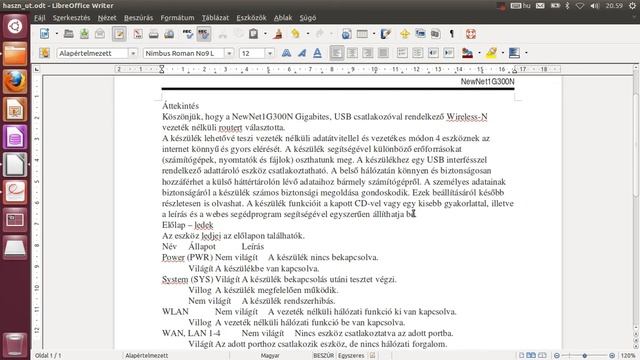640x360 pixels.
Task: Open the Nimbus Roman No9 L font dropdown
Action: [x=229, y=53]
